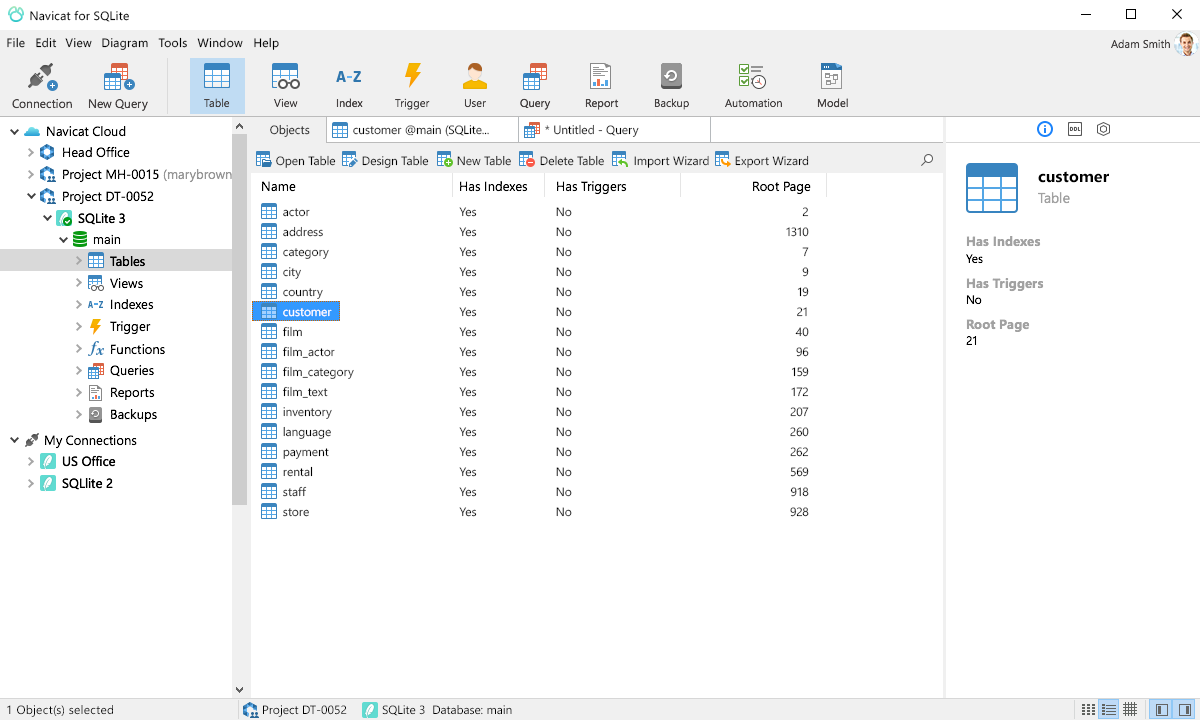View the DDL of the customer table
This screenshot has height=720, width=1200.
coord(1074,129)
